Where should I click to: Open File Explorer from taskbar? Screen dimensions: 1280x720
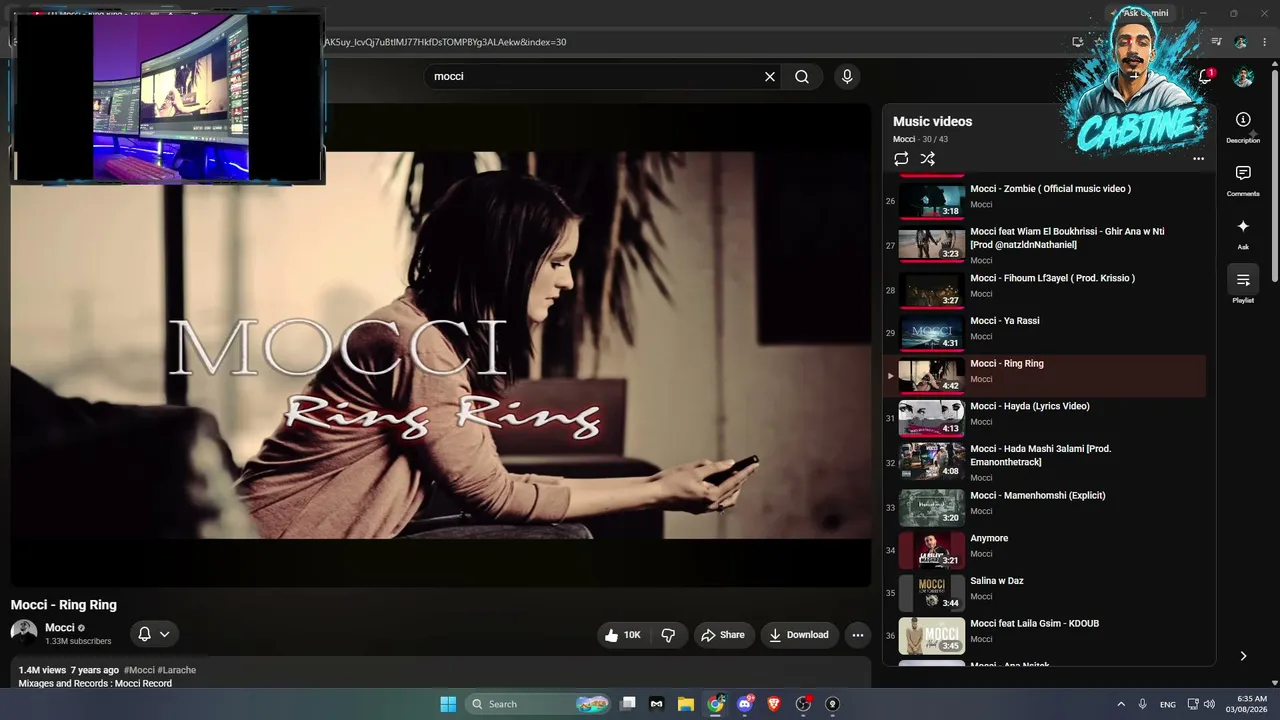686,704
